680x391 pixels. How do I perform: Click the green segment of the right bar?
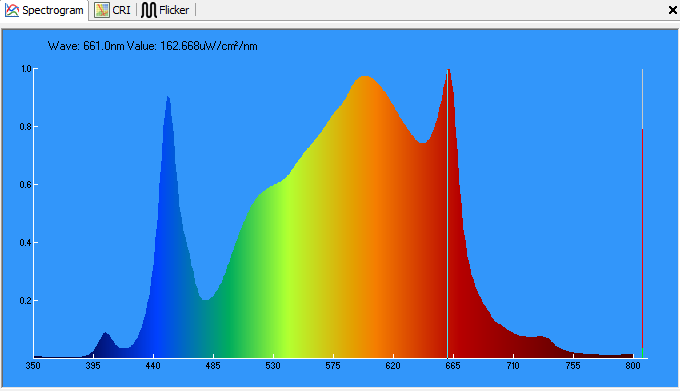click(642, 352)
